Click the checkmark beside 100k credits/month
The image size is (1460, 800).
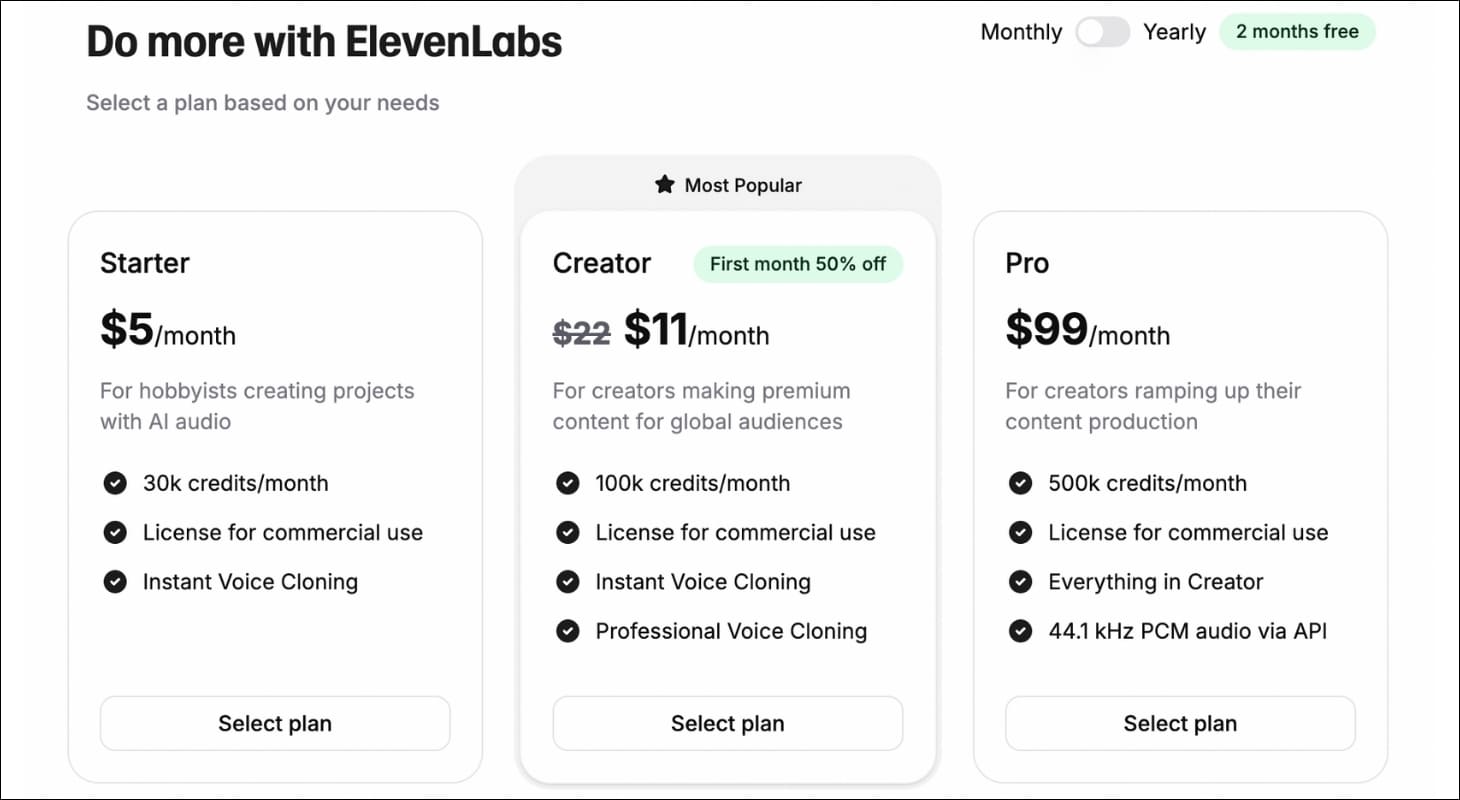click(567, 483)
